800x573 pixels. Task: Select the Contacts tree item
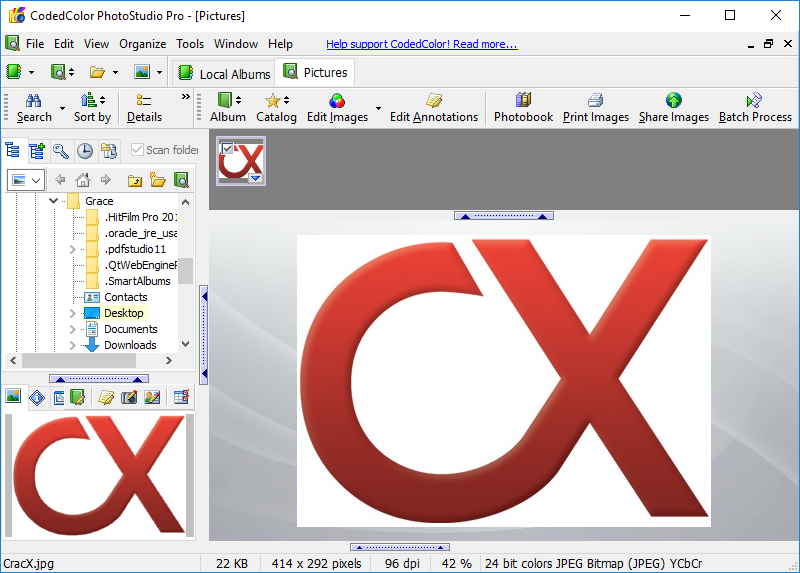click(126, 297)
